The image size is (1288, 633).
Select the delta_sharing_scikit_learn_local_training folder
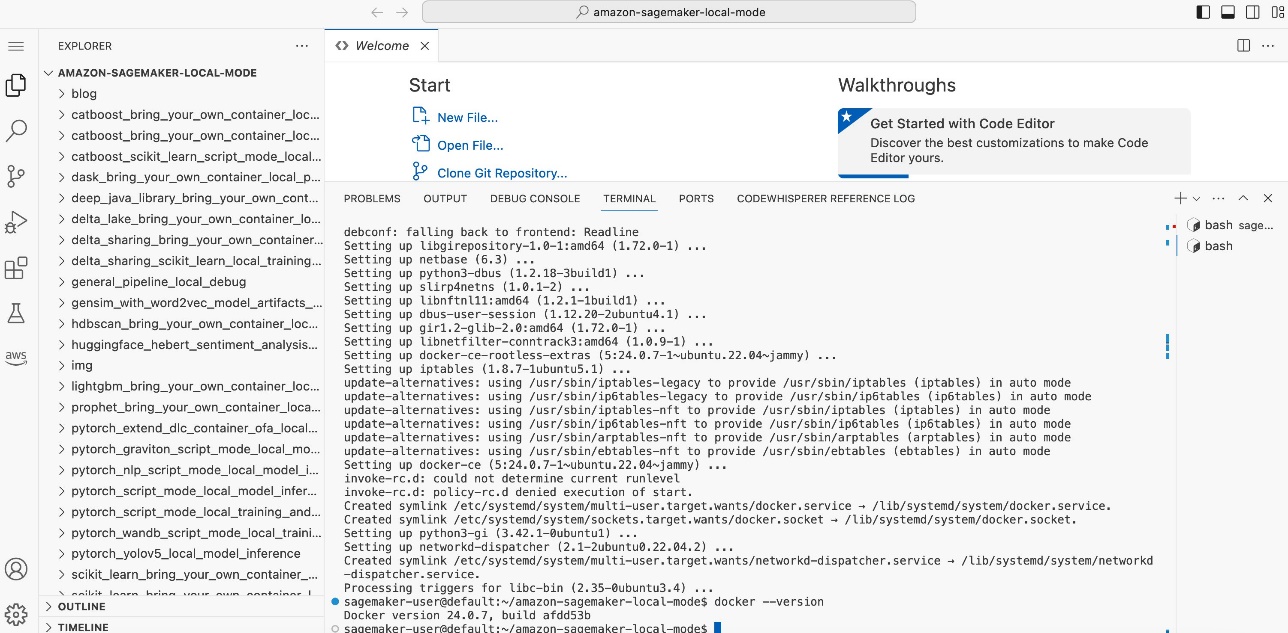182,261
